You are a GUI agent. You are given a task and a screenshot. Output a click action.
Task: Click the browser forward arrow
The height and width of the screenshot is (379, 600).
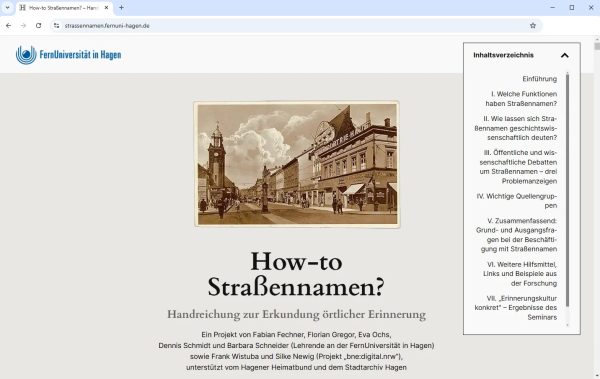pyautogui.click(x=23, y=26)
